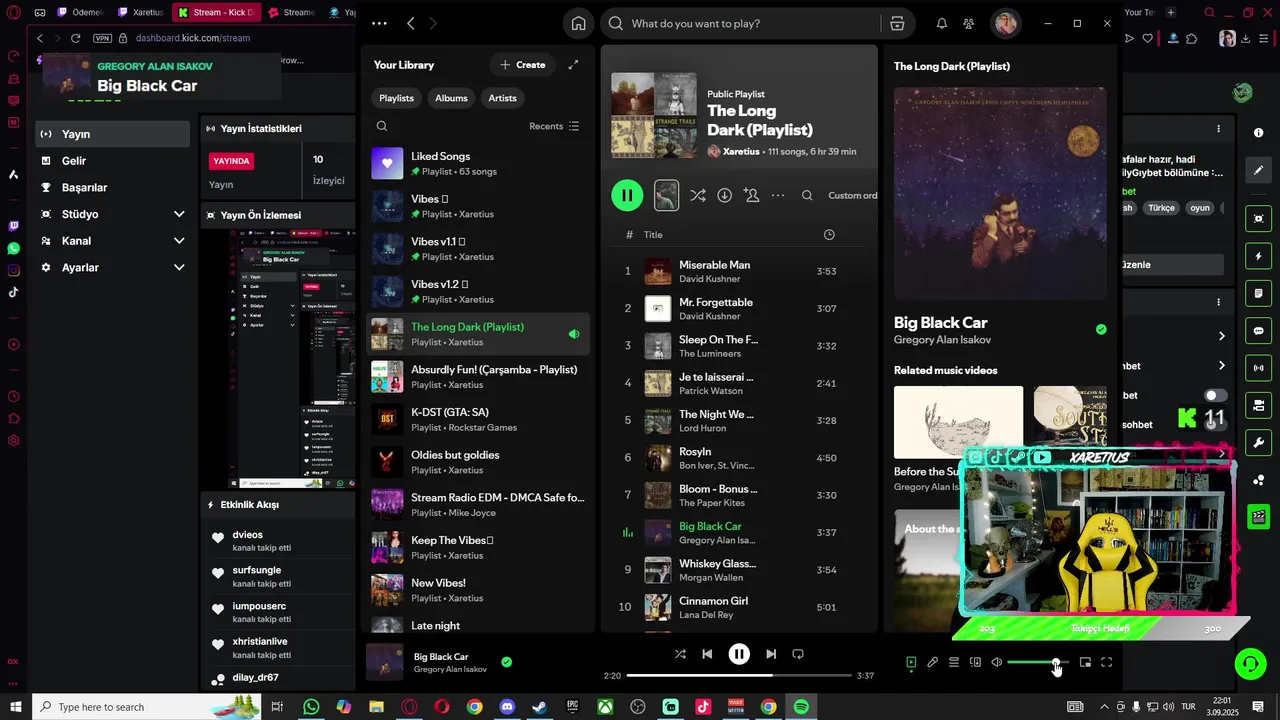
Task: Open Connect to a device
Action: (975, 662)
